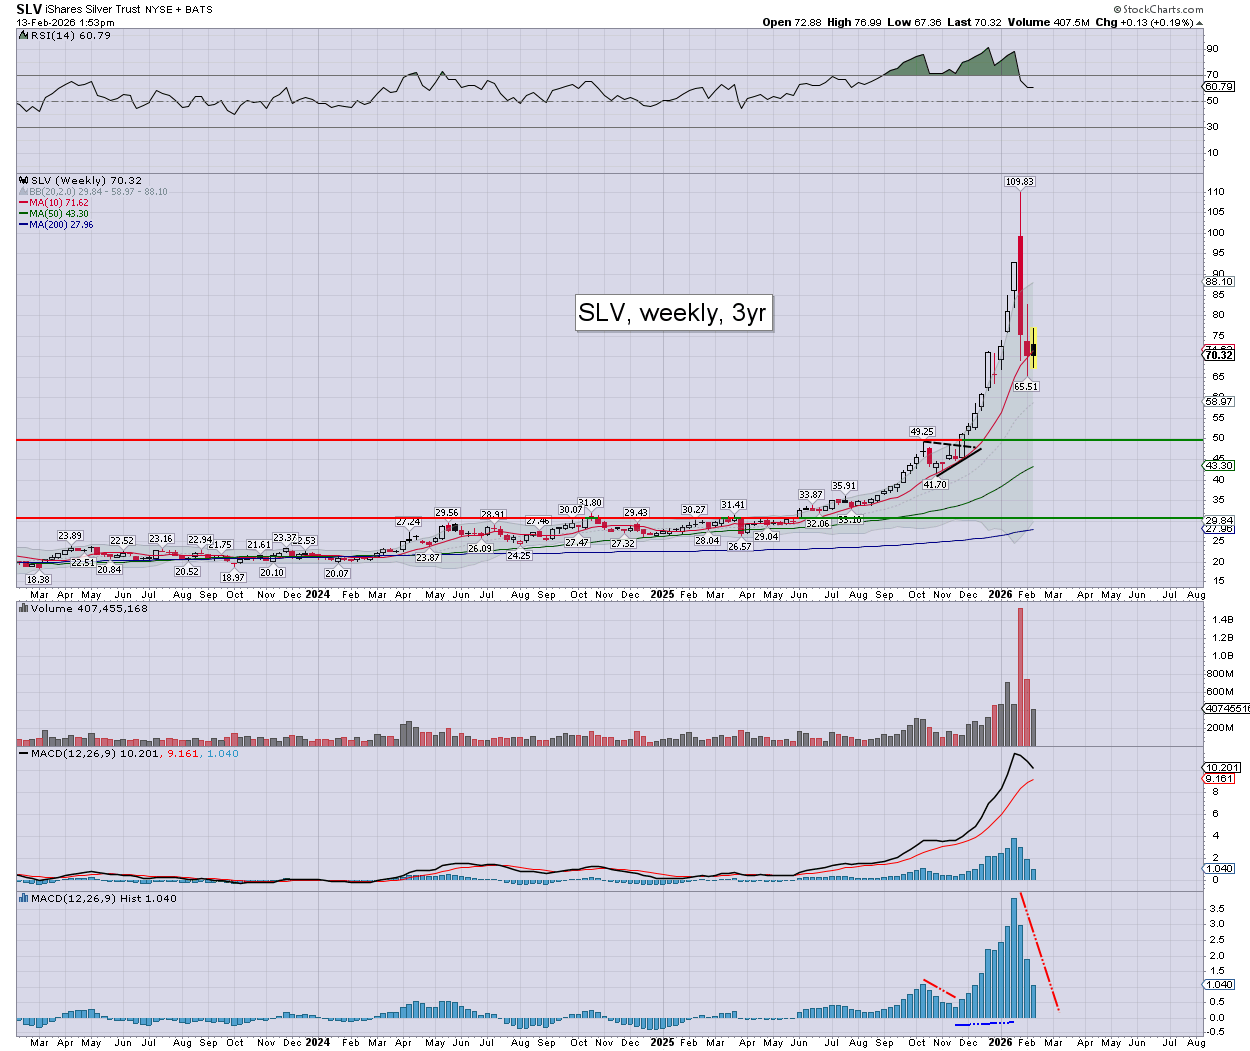Click the MACD(12,26,9) line legend icon
Viewport: 1250px width, 1051px height.
click(x=24, y=754)
